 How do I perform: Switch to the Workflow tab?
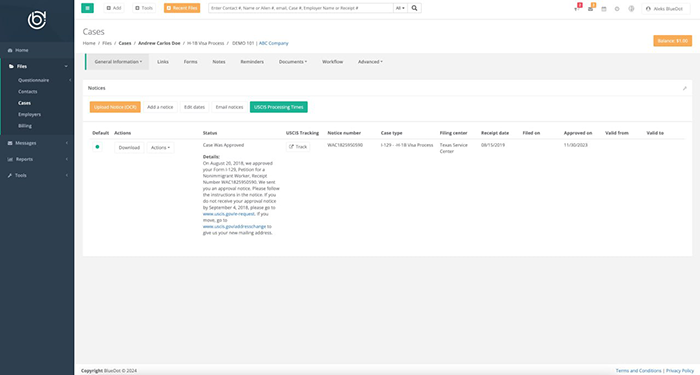(333, 62)
